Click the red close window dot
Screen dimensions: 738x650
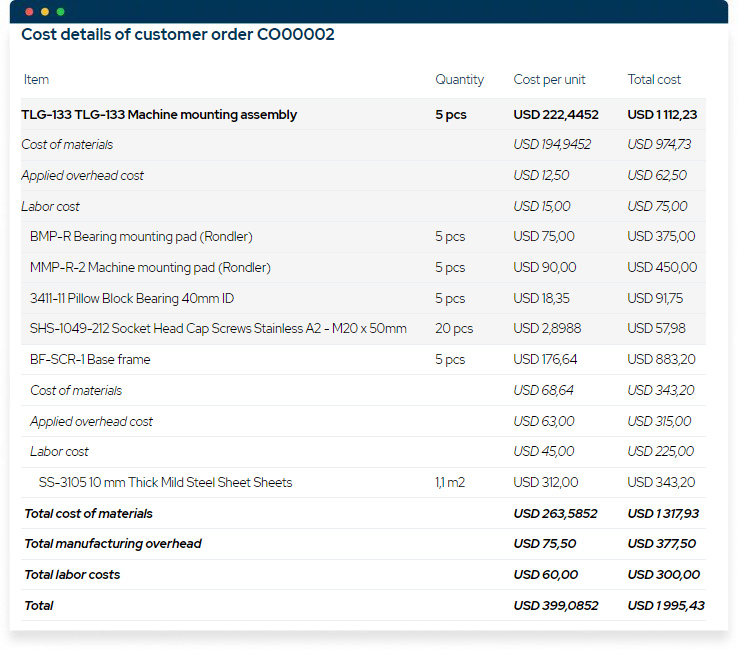click(29, 12)
